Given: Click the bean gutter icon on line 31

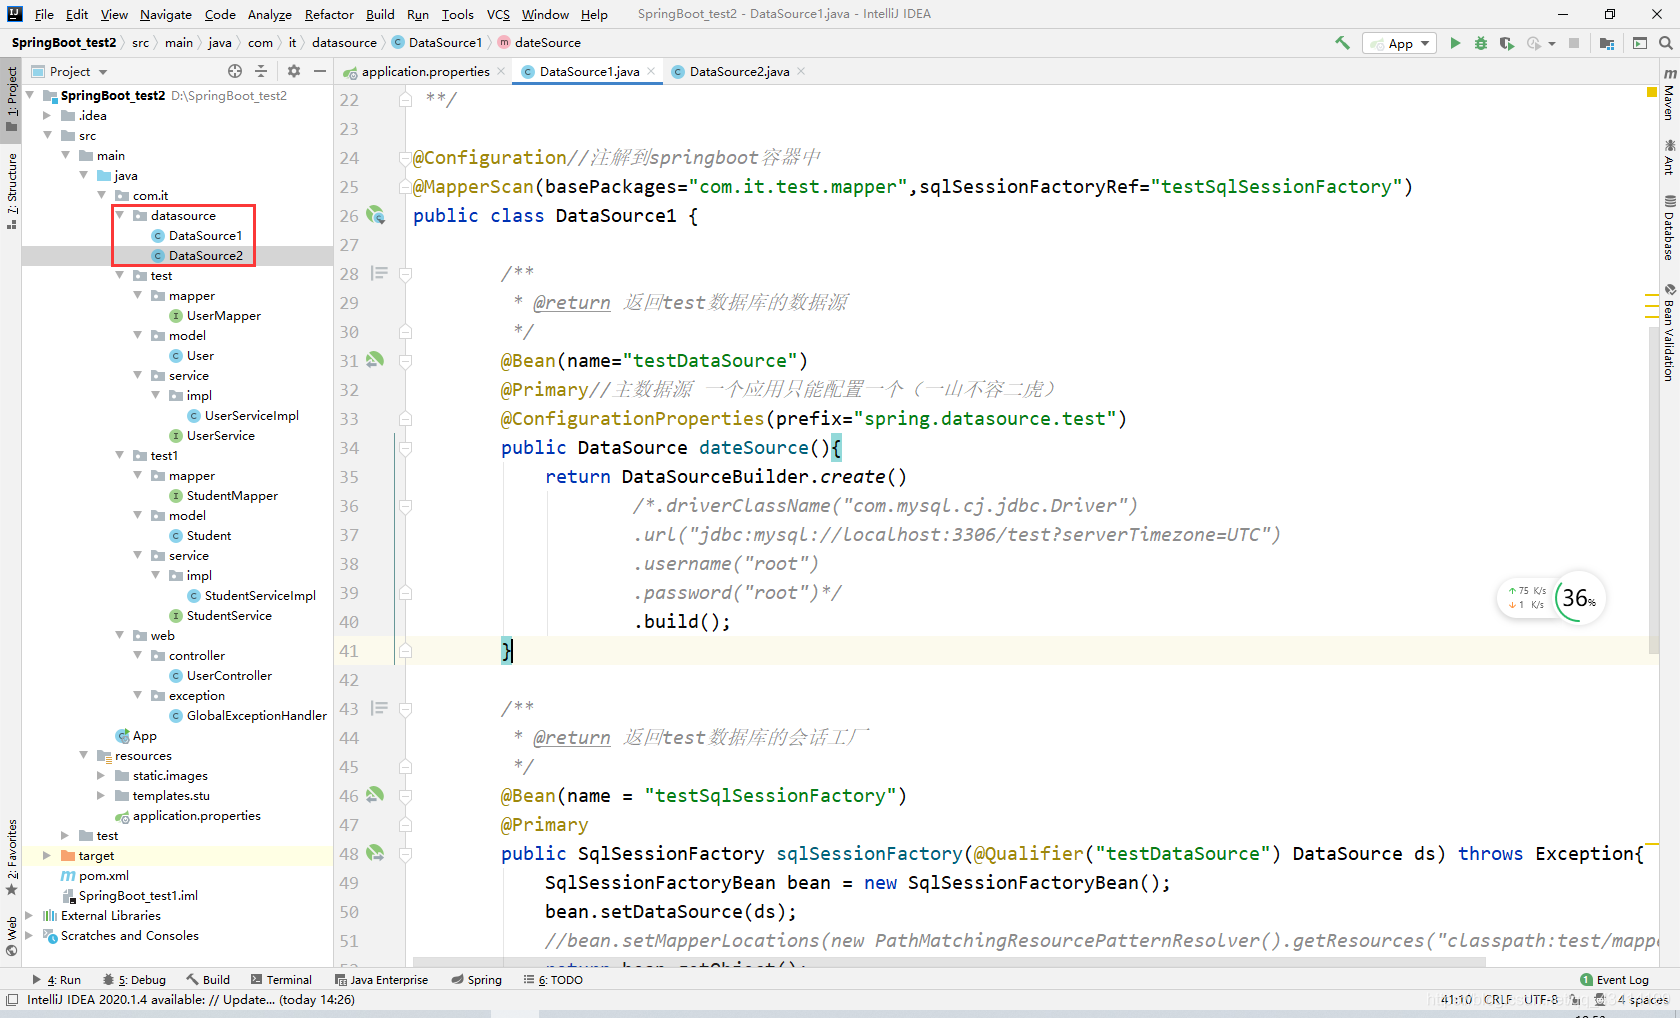Looking at the screenshot, I should 375,360.
